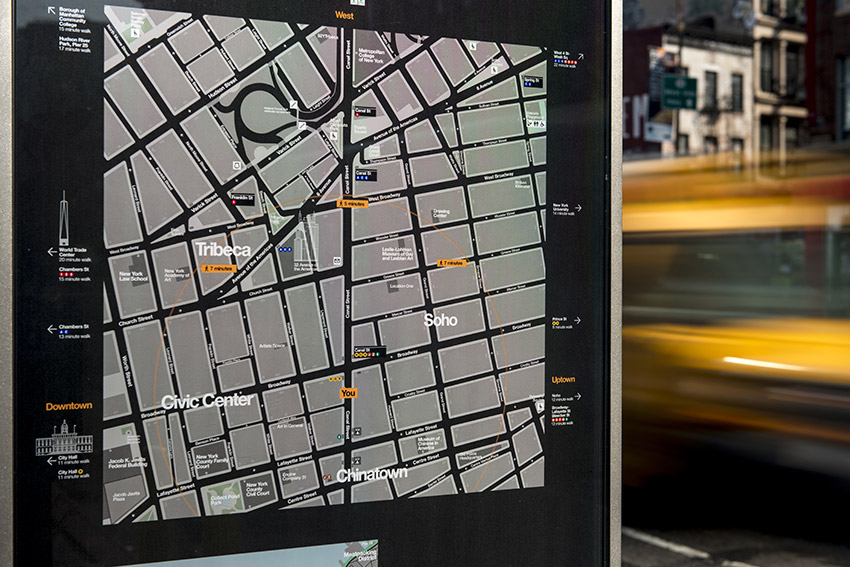The width and height of the screenshot is (850, 567).
Task: Tap the arrow beside West 4 St
Action: pyautogui.click(x=581, y=56)
